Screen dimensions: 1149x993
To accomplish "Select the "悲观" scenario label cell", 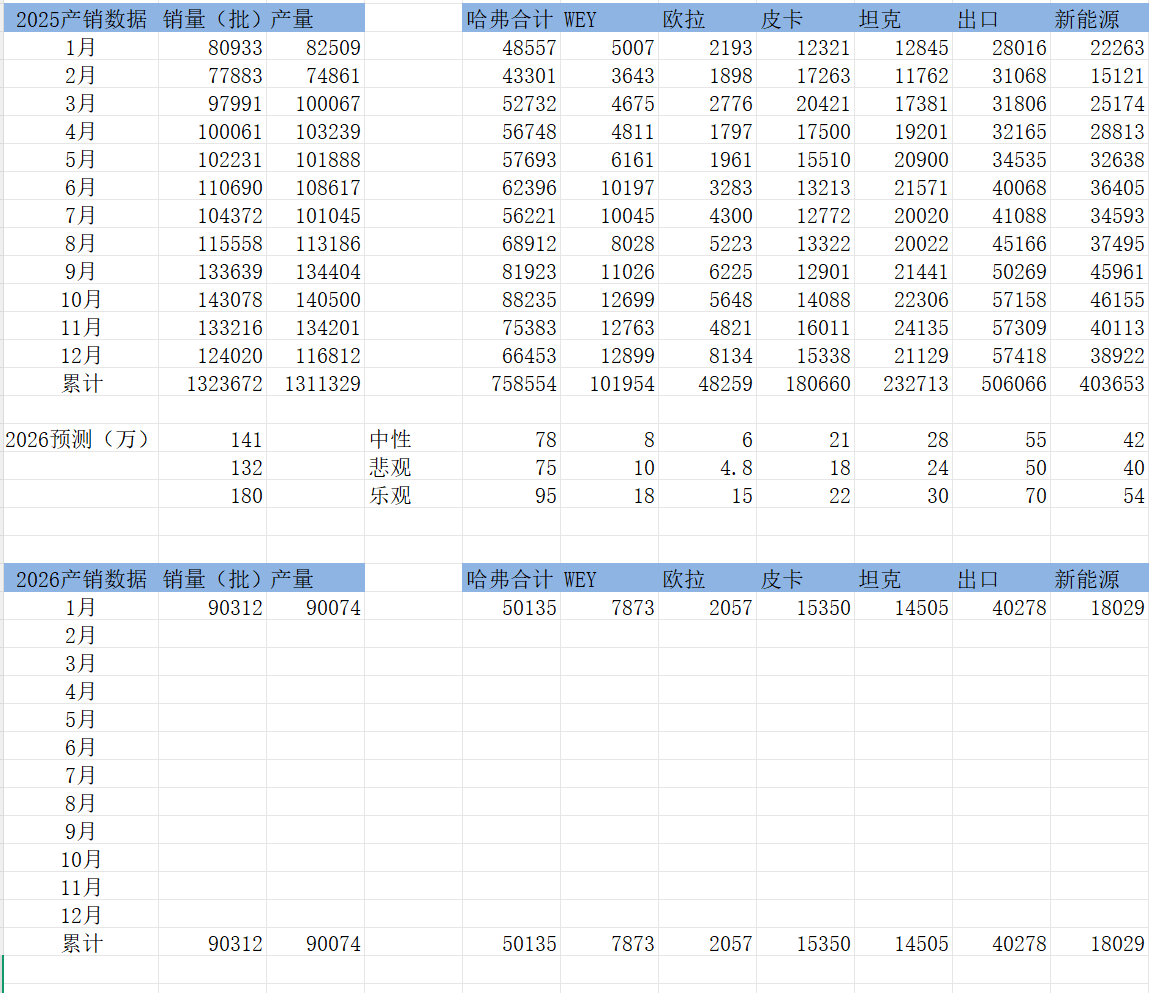I will (391, 467).
